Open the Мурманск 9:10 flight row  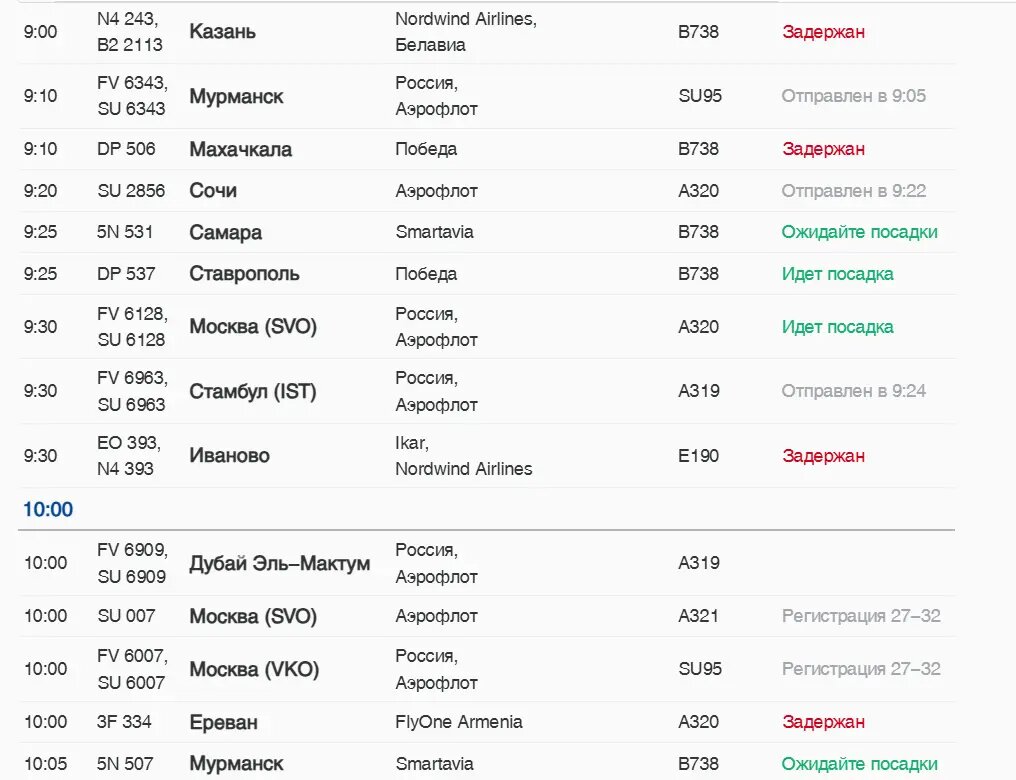click(x=236, y=97)
